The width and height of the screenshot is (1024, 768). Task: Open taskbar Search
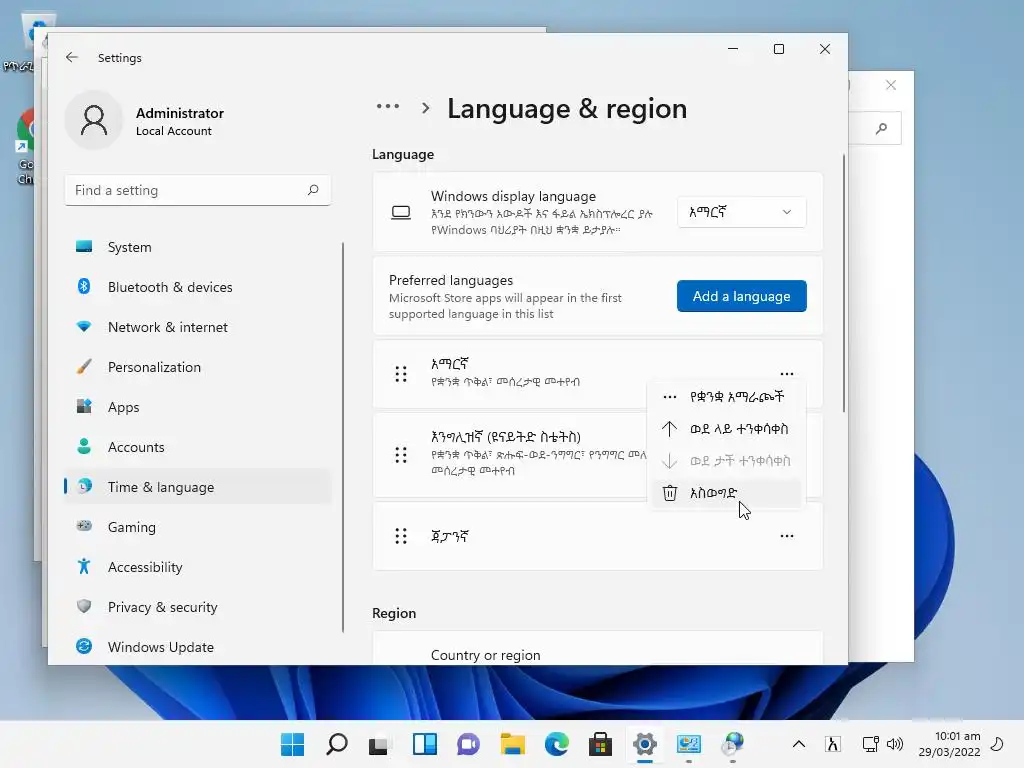pyautogui.click(x=337, y=744)
